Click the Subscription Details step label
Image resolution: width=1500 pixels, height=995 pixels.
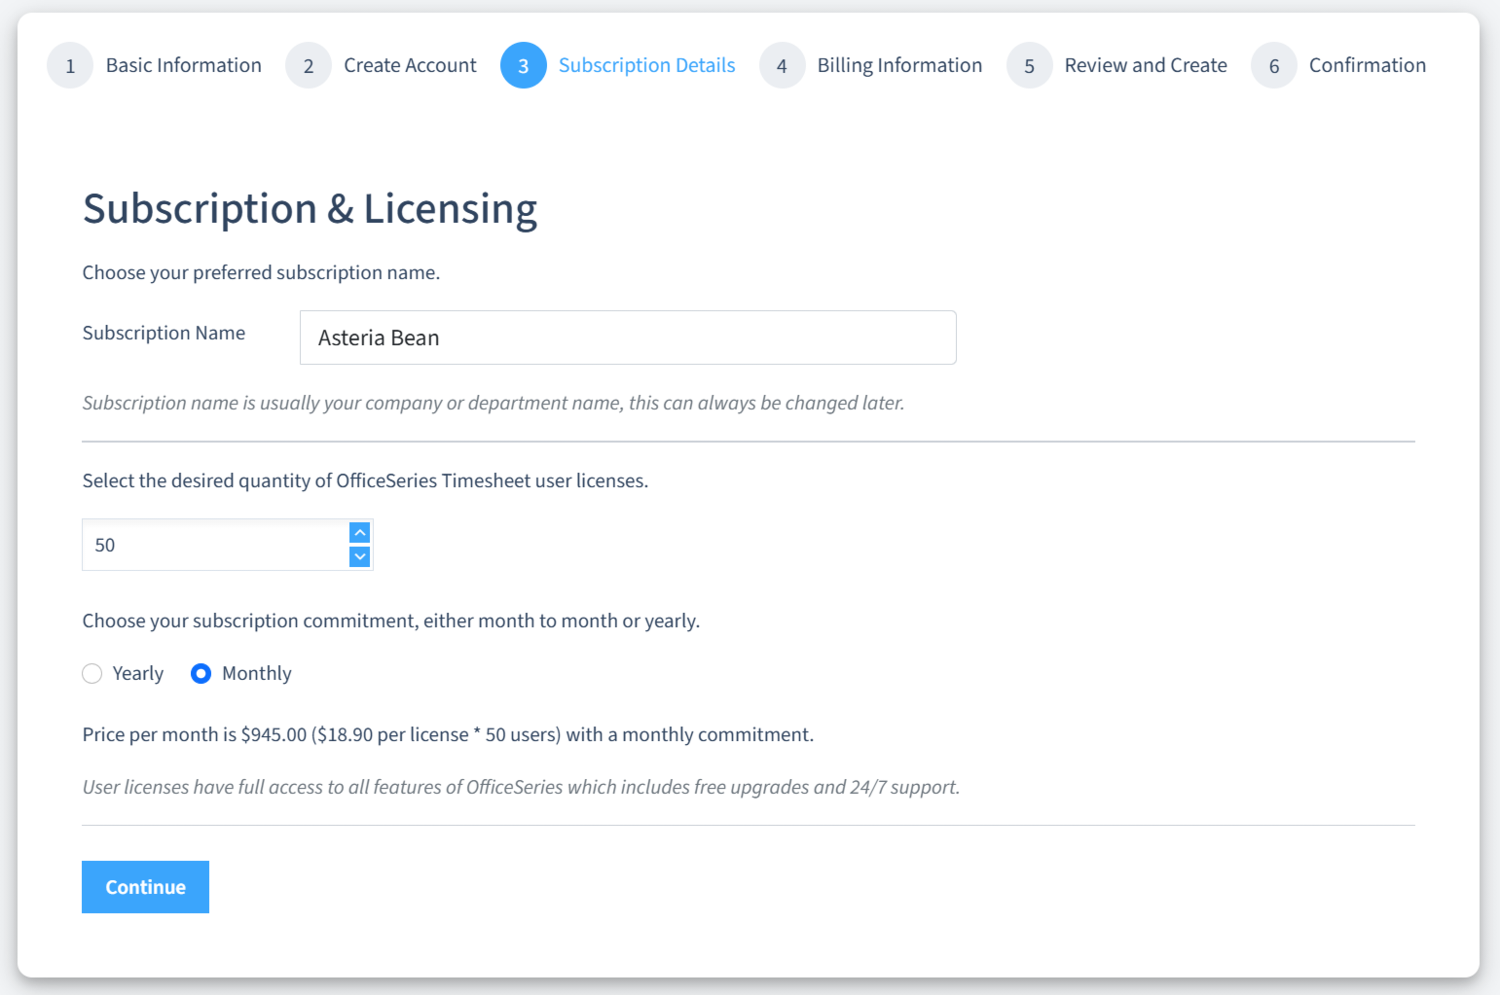tap(646, 66)
